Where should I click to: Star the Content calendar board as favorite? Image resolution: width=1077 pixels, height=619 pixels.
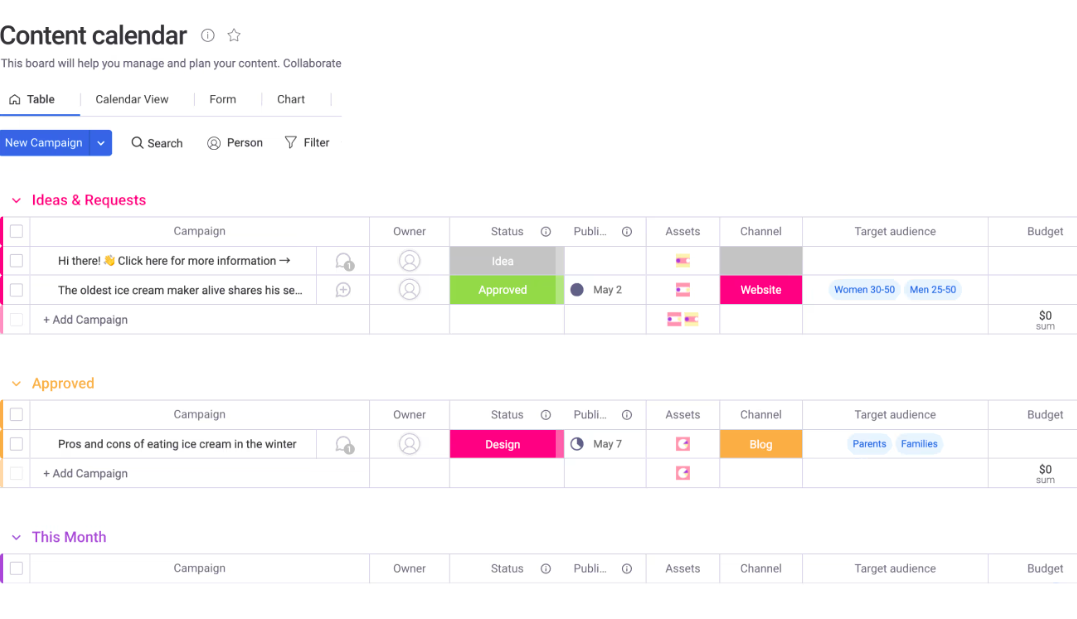[x=234, y=36]
